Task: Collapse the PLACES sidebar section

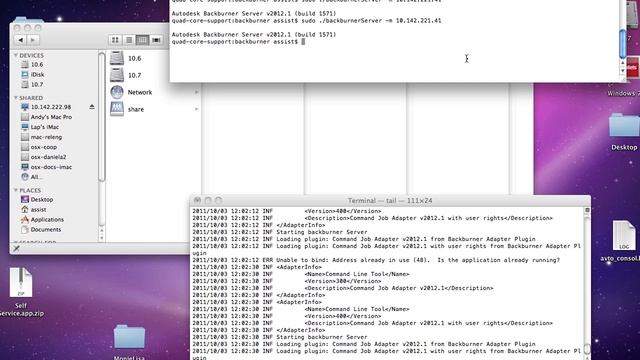Action: (x=16, y=190)
